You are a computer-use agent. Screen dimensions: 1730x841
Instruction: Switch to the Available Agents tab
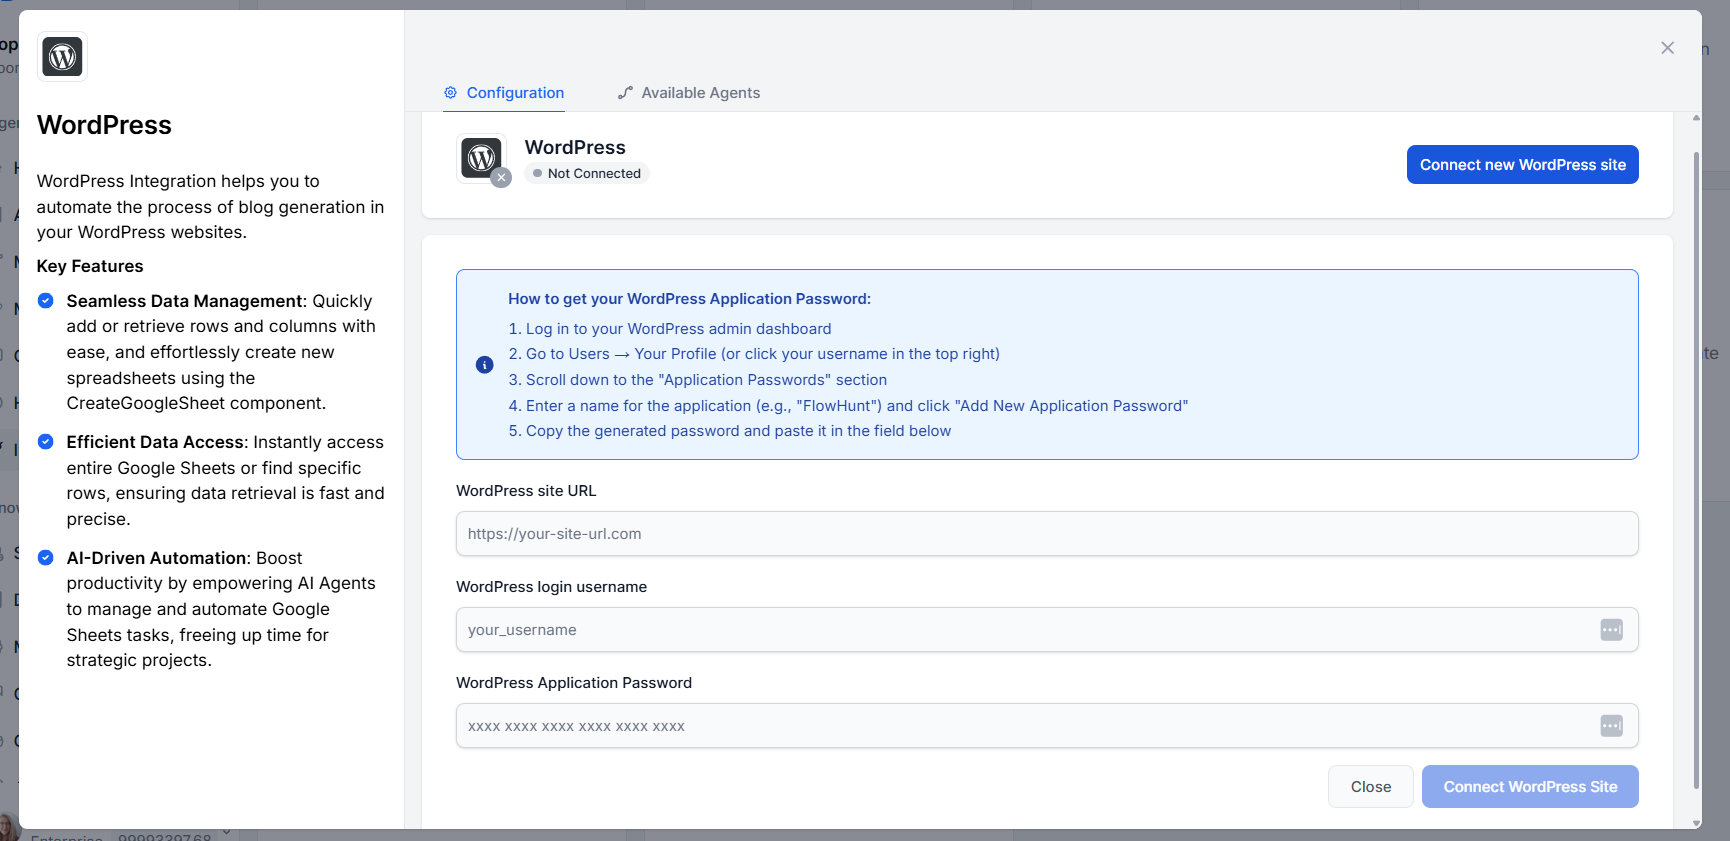coord(689,92)
